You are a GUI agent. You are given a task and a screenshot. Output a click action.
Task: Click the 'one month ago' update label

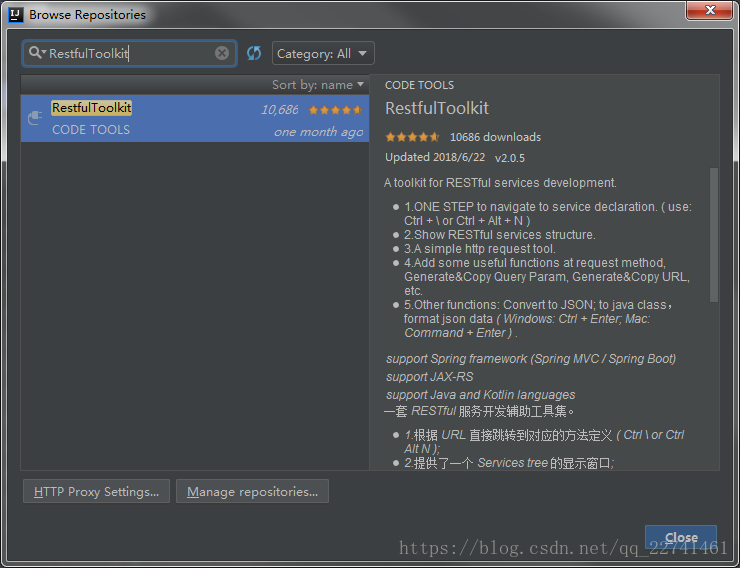coord(319,132)
